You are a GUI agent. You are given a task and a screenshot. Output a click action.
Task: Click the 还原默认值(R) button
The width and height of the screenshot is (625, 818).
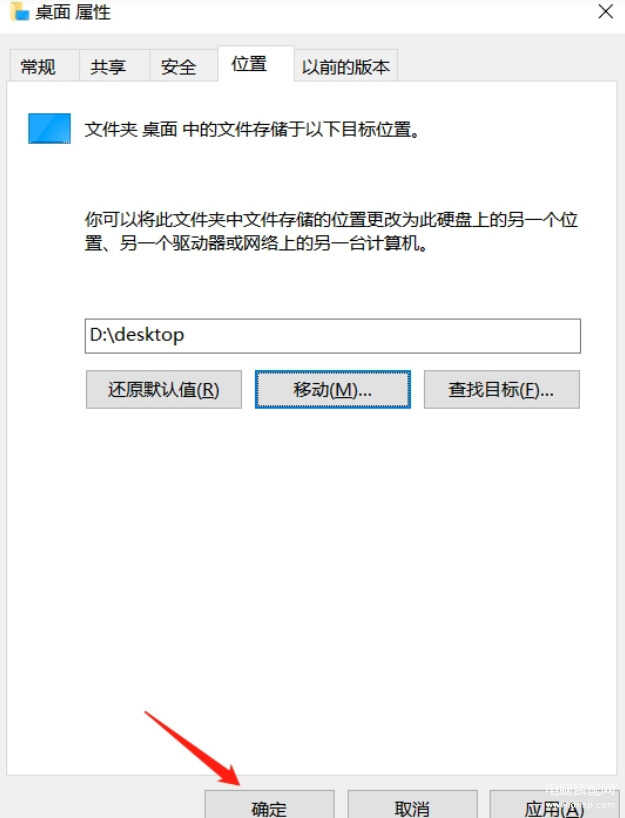coord(164,389)
